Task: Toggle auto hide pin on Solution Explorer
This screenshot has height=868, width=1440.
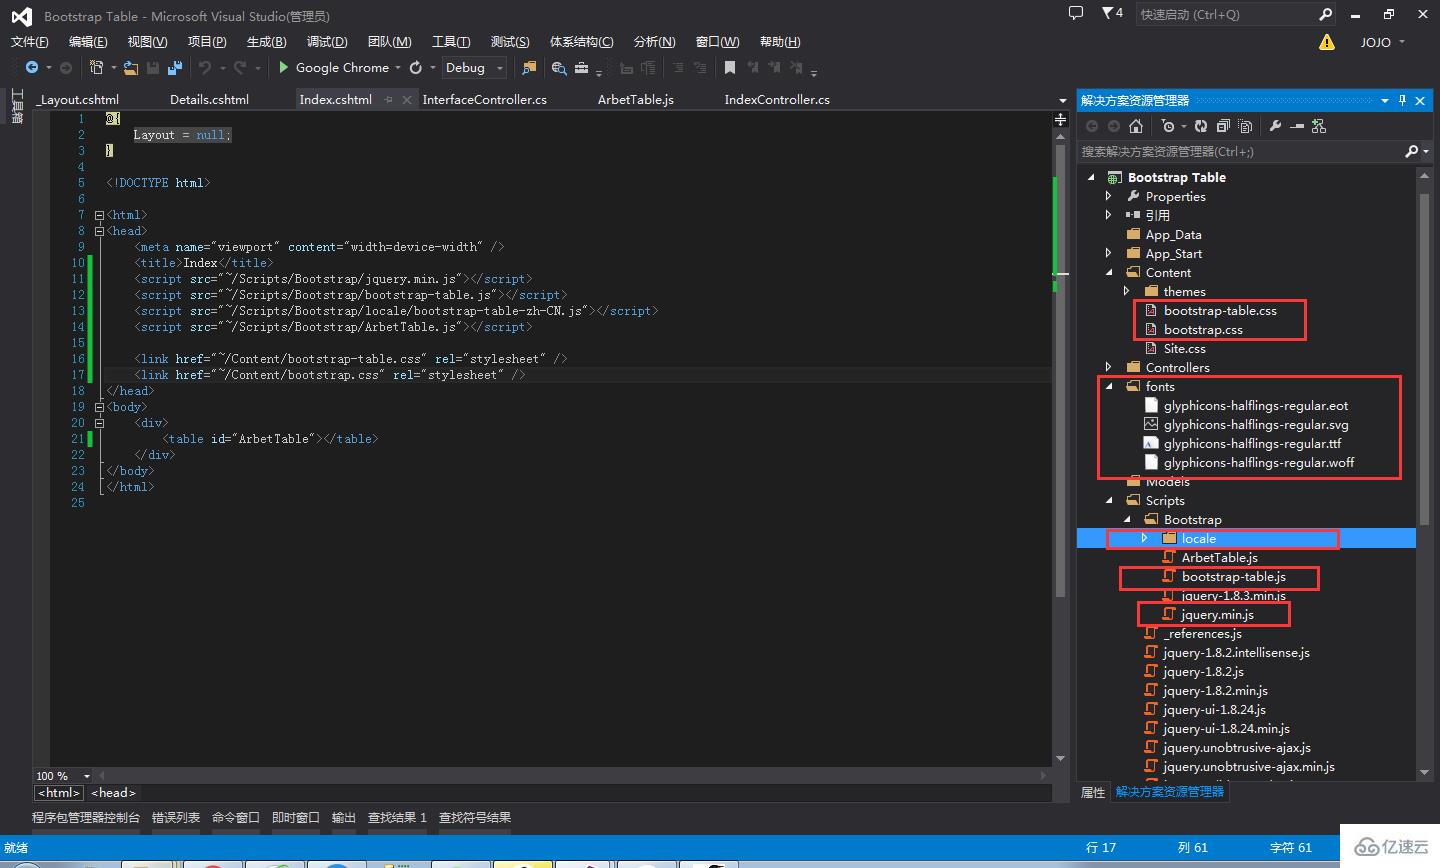Action: click(x=1402, y=100)
